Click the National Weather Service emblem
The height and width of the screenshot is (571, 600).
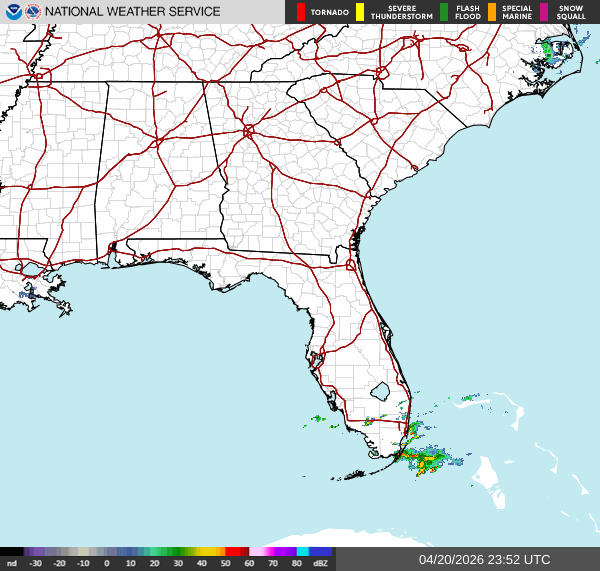pyautogui.click(x=33, y=12)
